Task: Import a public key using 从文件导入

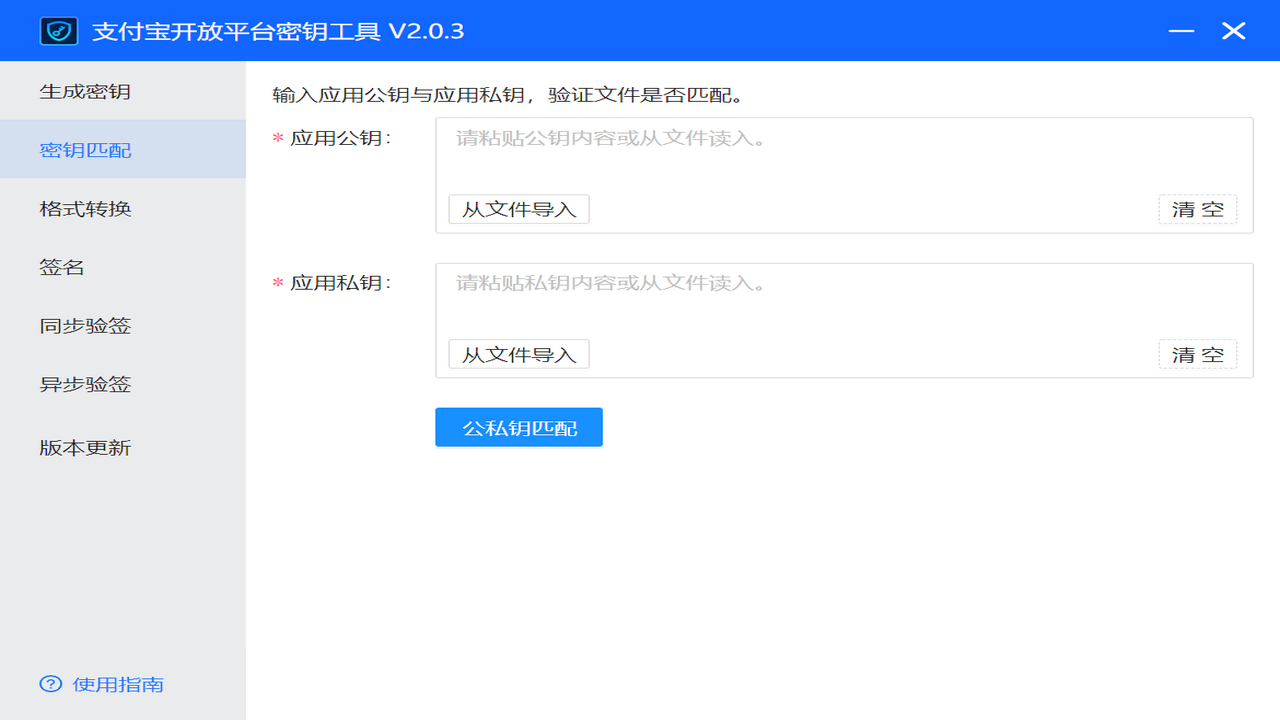Action: click(518, 209)
